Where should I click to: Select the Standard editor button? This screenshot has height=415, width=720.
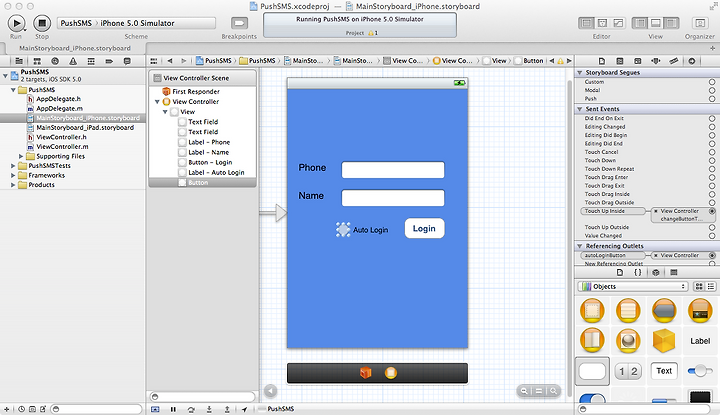586,23
